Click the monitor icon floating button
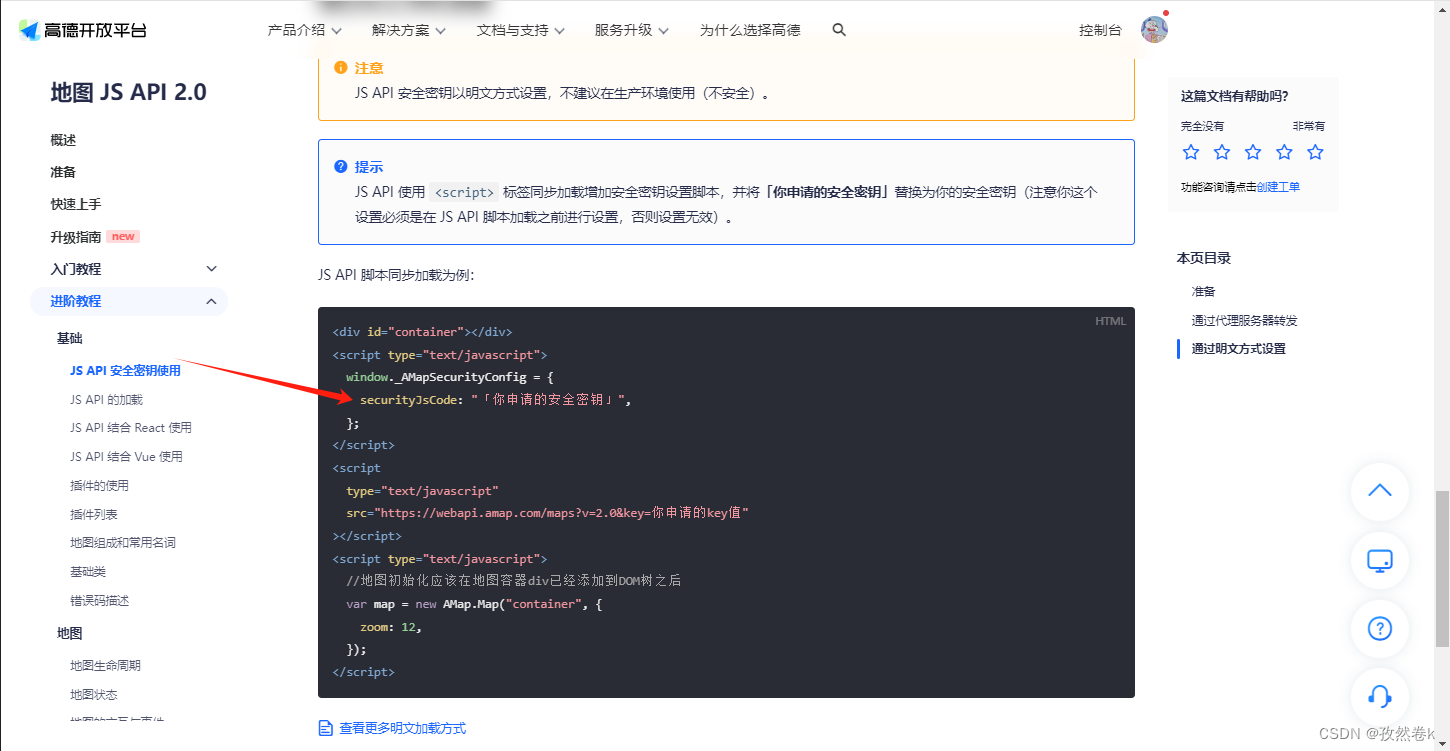This screenshot has width=1450, height=751. (x=1380, y=560)
